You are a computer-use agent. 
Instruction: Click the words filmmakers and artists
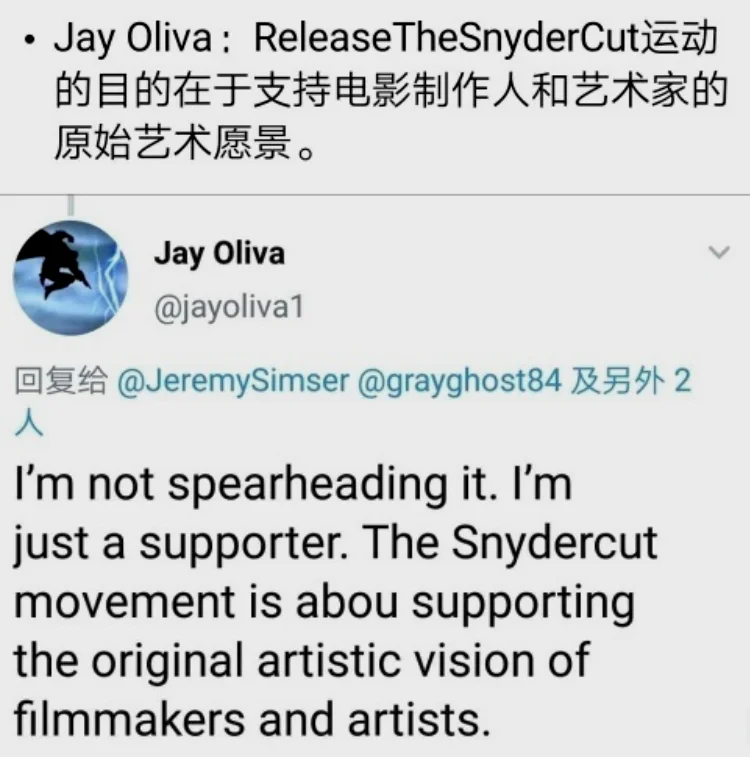[x=251, y=719]
